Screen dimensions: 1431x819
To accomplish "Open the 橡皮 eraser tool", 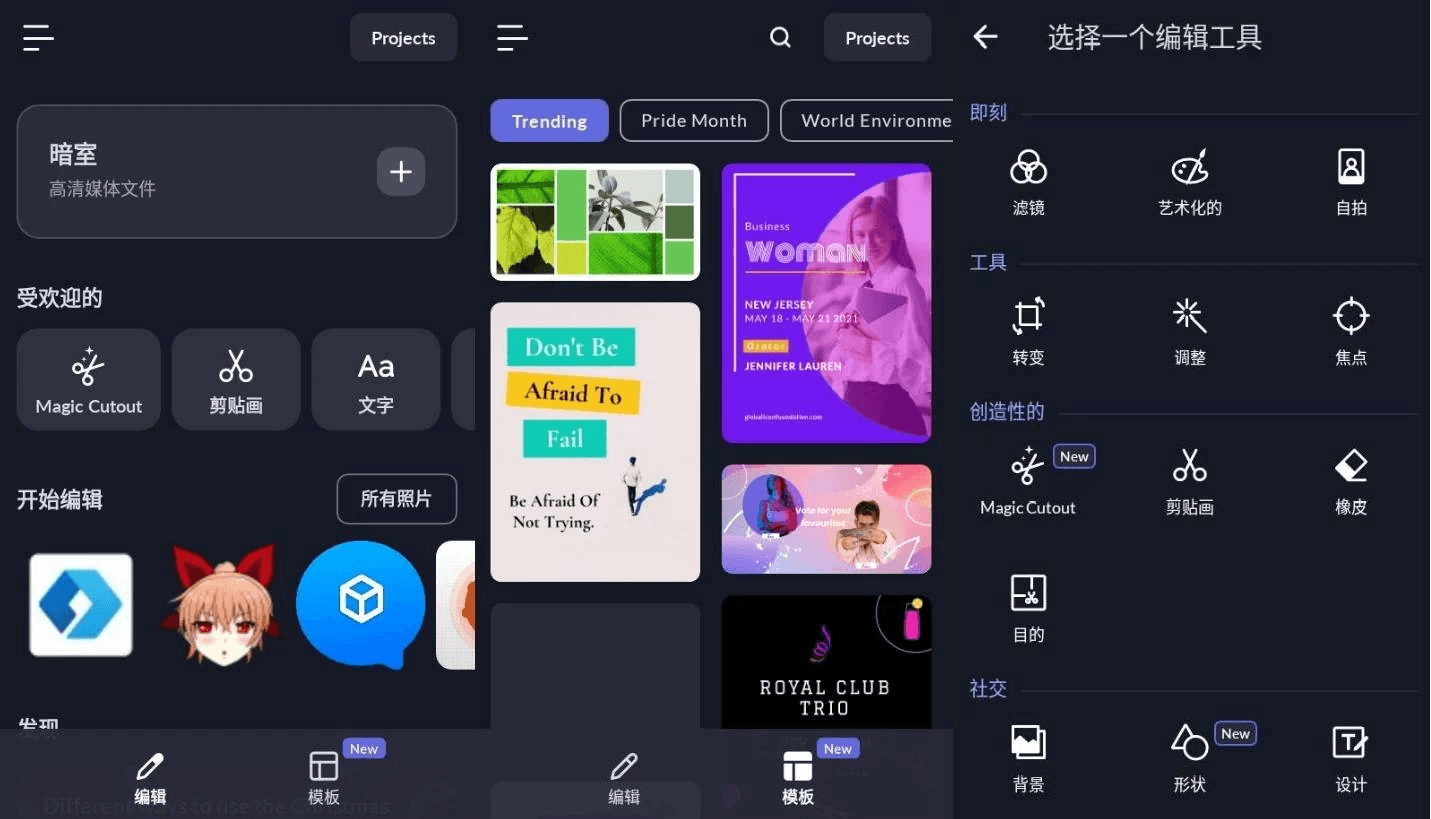I will click(x=1351, y=480).
